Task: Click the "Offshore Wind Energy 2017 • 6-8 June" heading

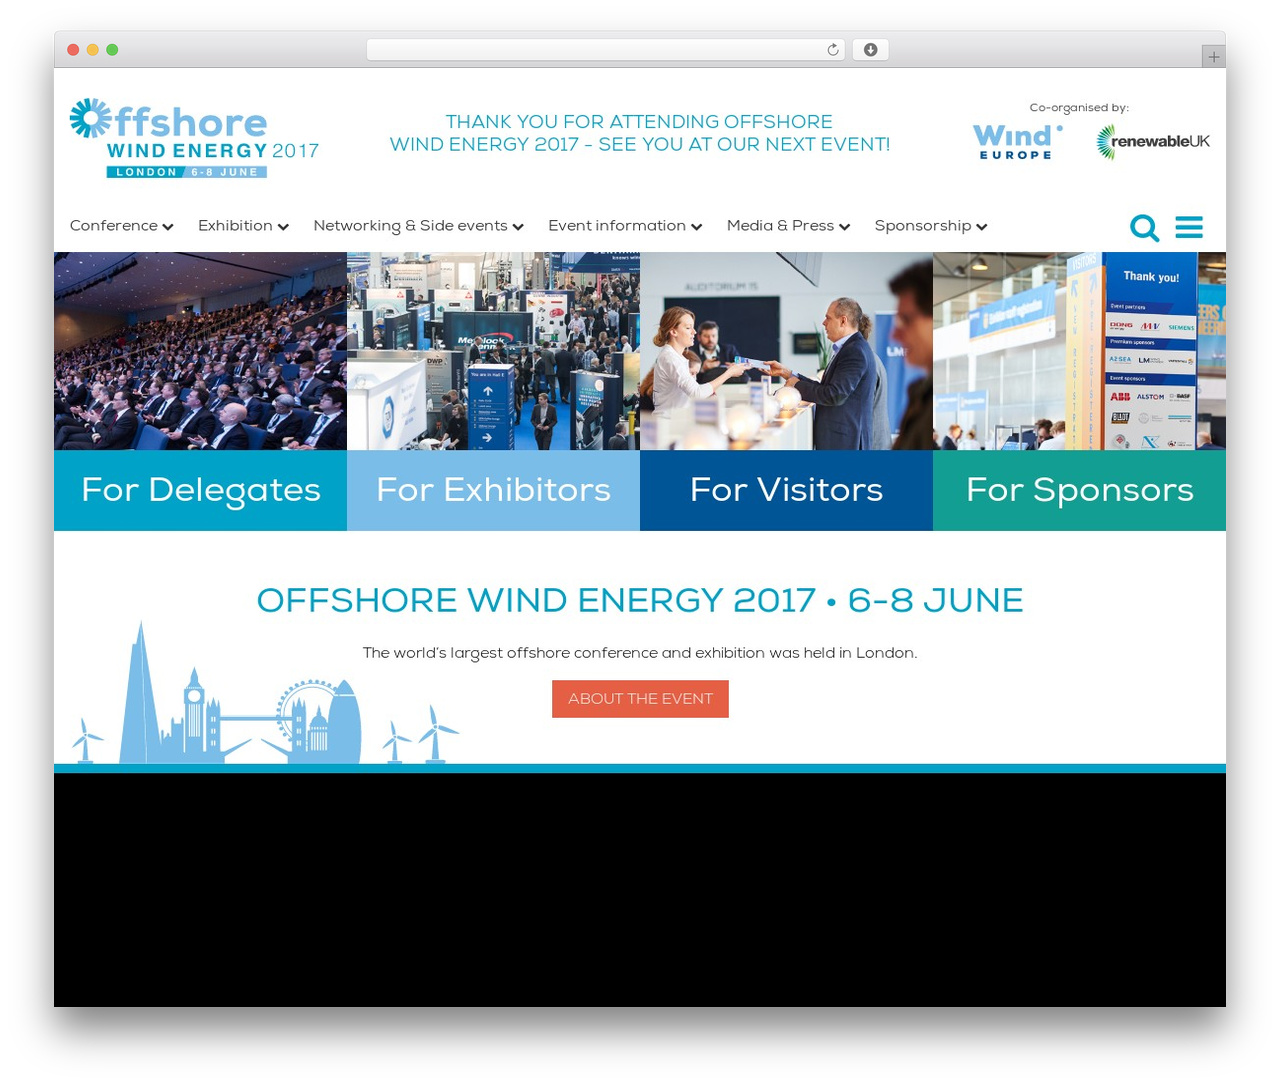Action: pos(640,600)
